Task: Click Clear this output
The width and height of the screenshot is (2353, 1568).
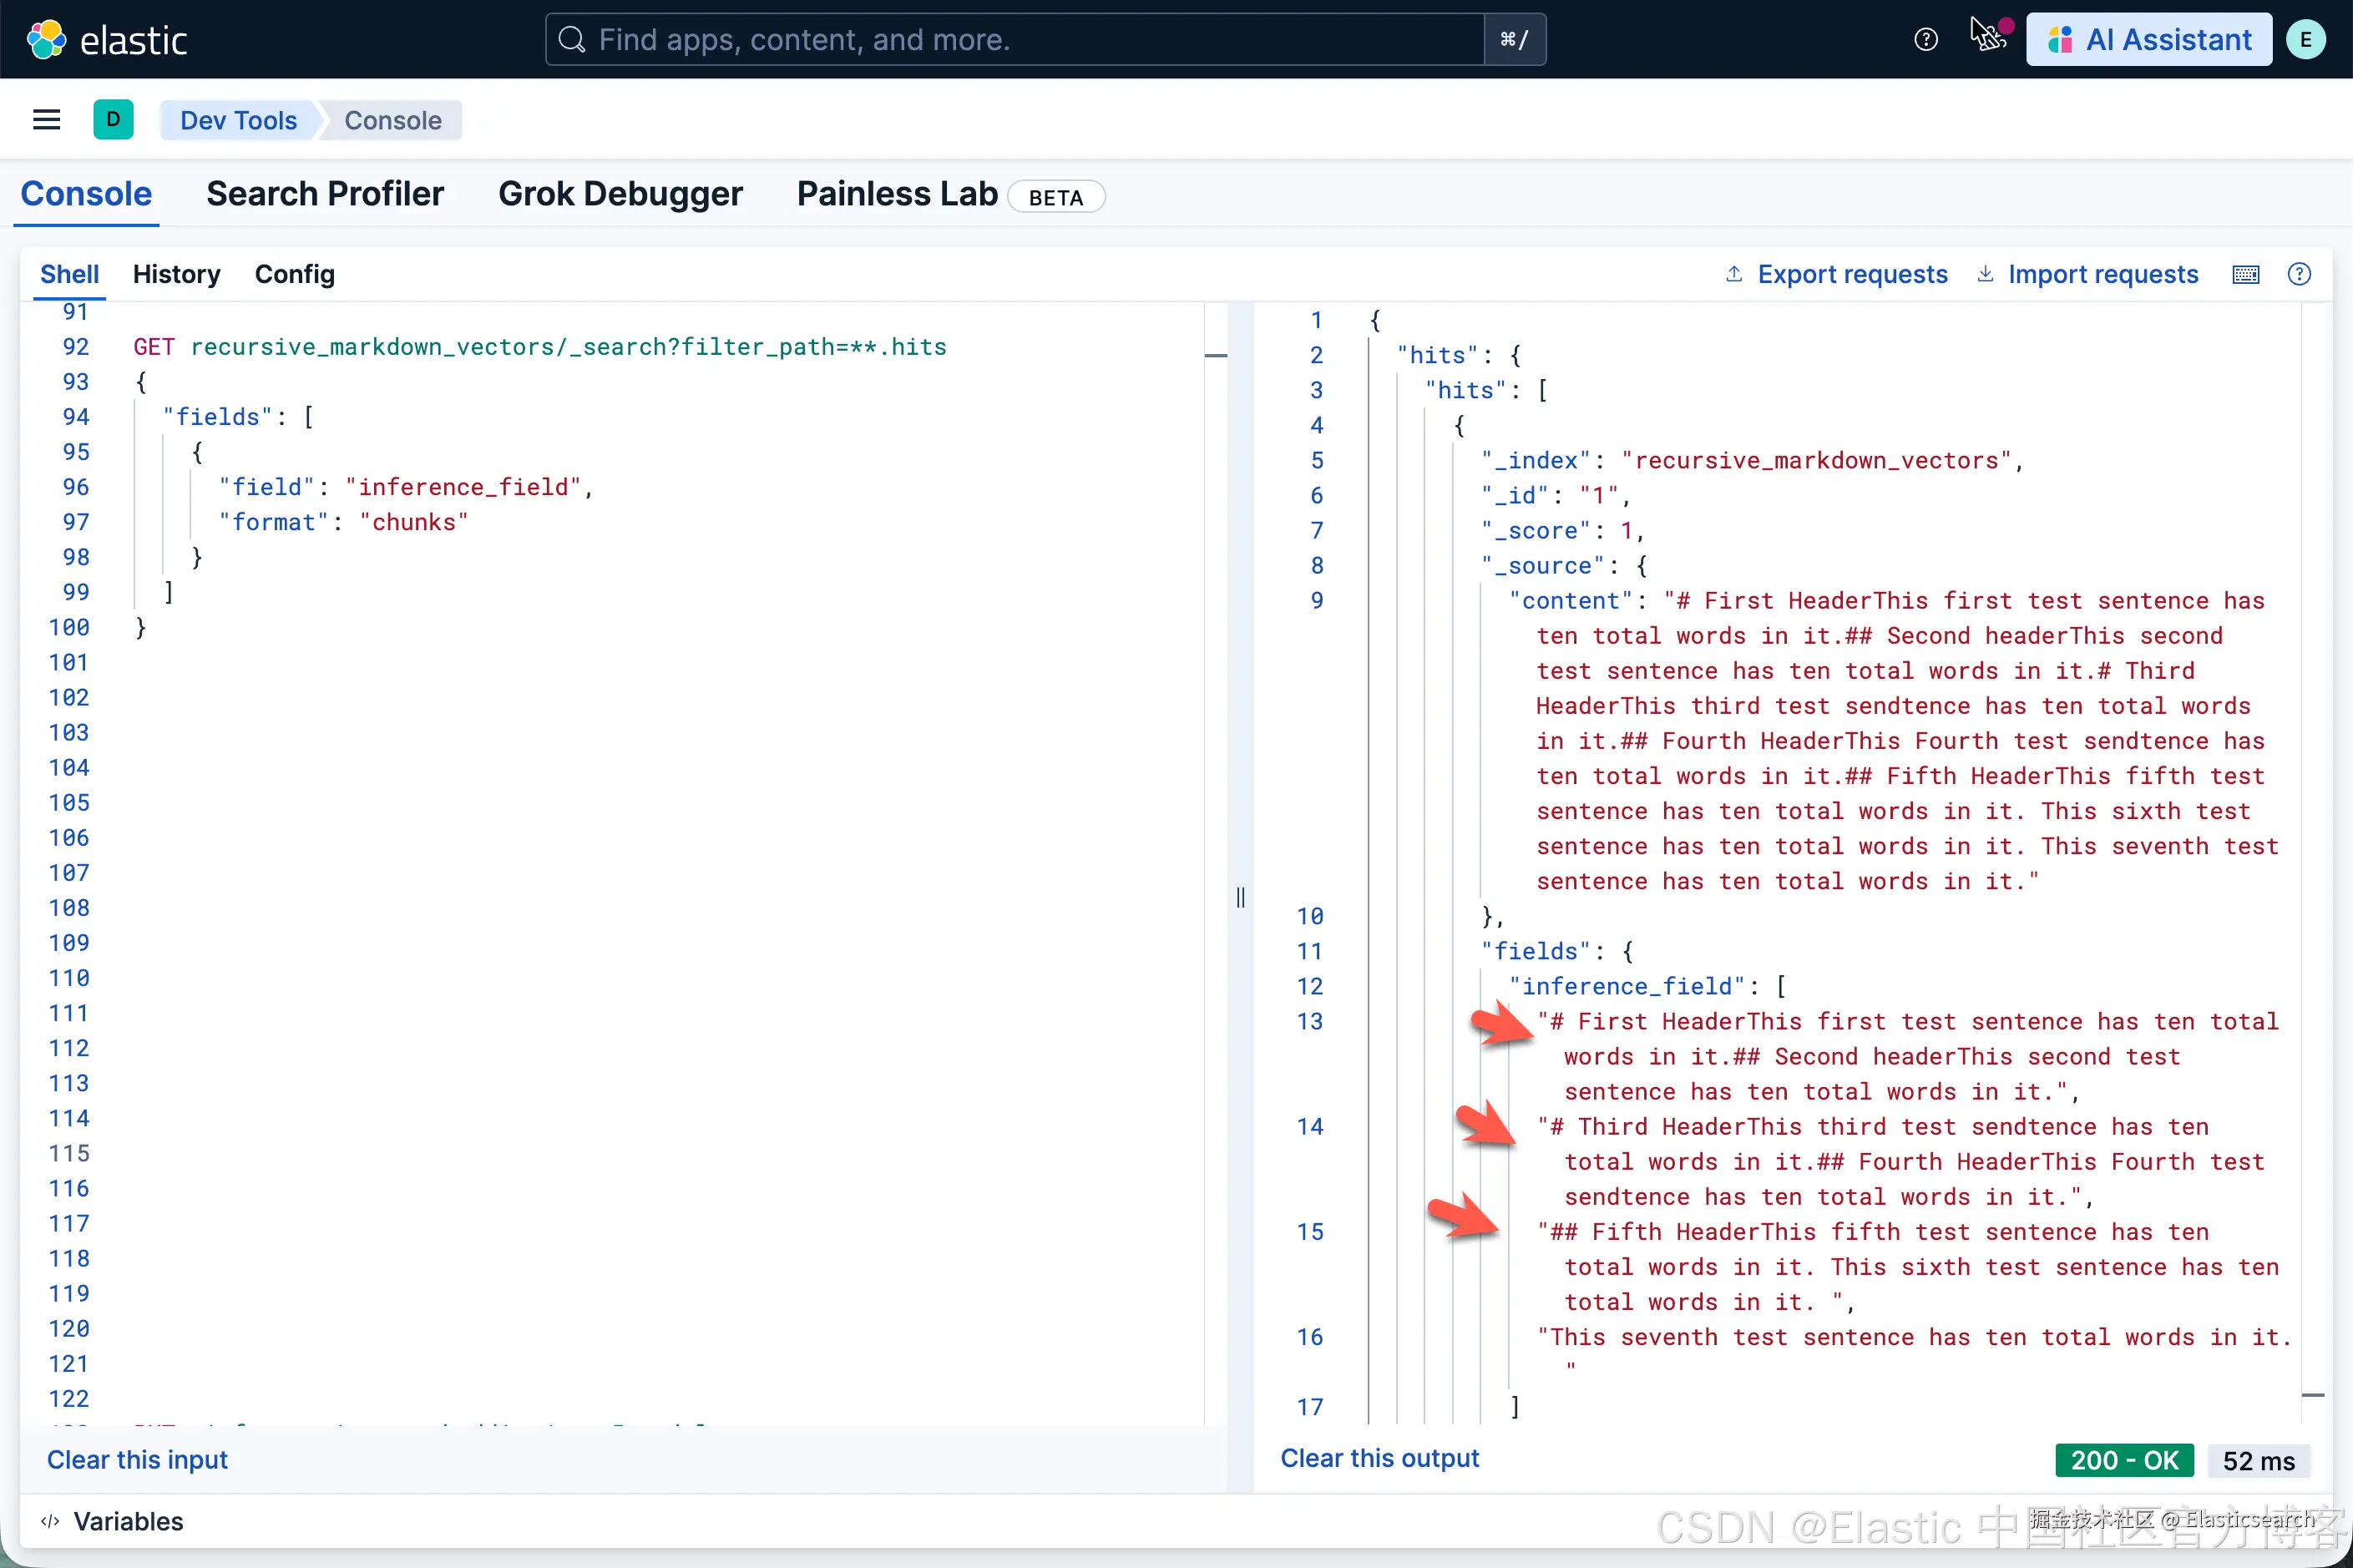Action: click(1379, 1458)
